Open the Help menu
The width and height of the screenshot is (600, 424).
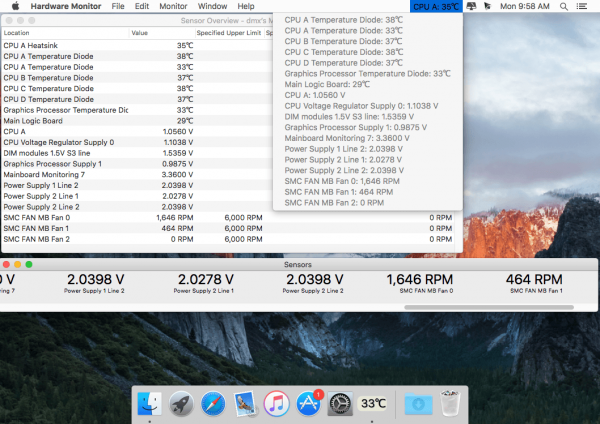pos(246,6)
